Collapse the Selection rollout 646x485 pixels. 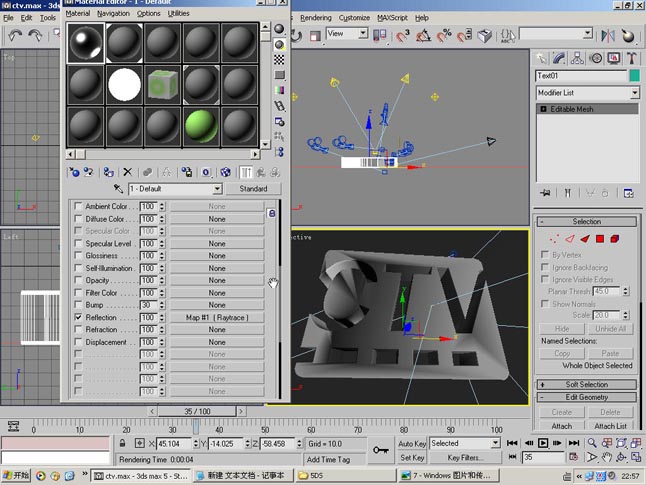coord(587,222)
